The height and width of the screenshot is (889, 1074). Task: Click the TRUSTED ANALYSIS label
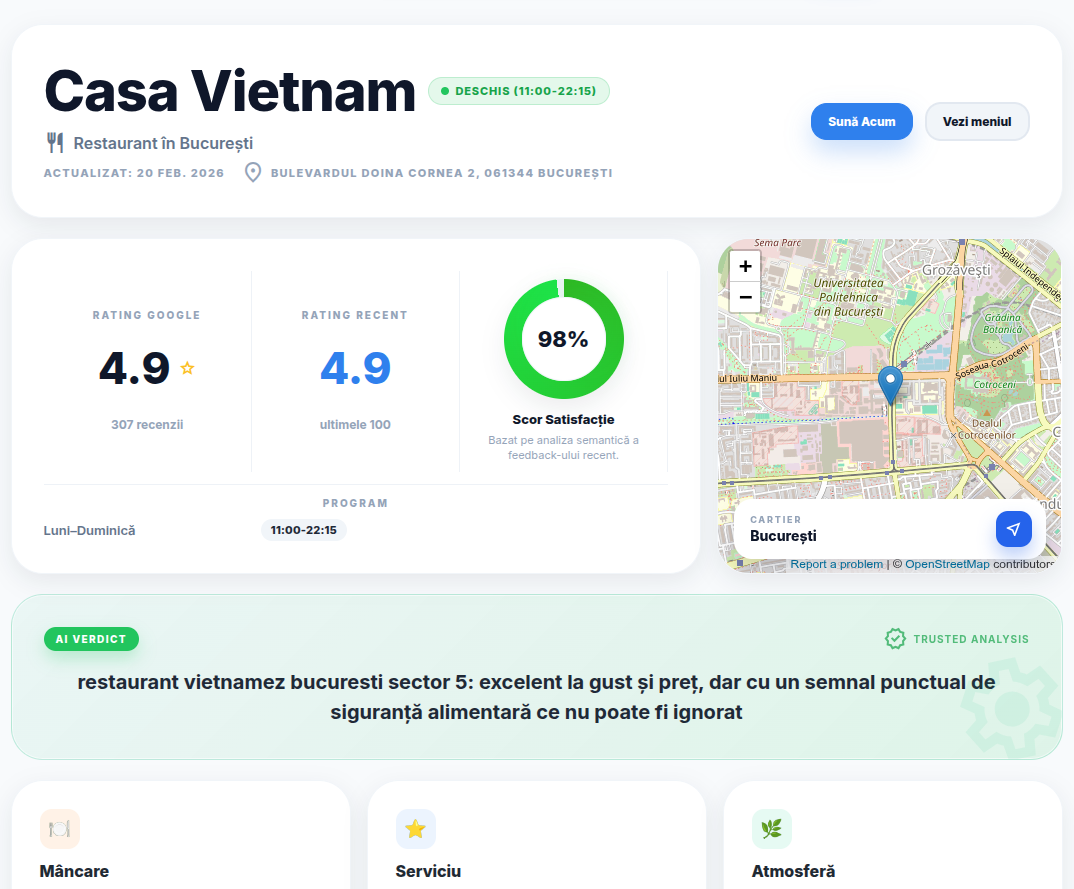tap(971, 639)
